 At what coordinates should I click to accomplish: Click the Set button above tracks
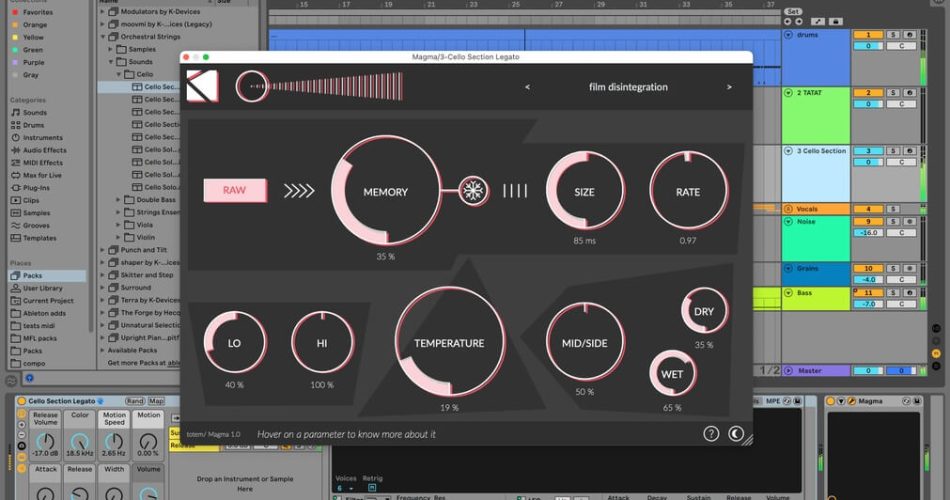792,12
